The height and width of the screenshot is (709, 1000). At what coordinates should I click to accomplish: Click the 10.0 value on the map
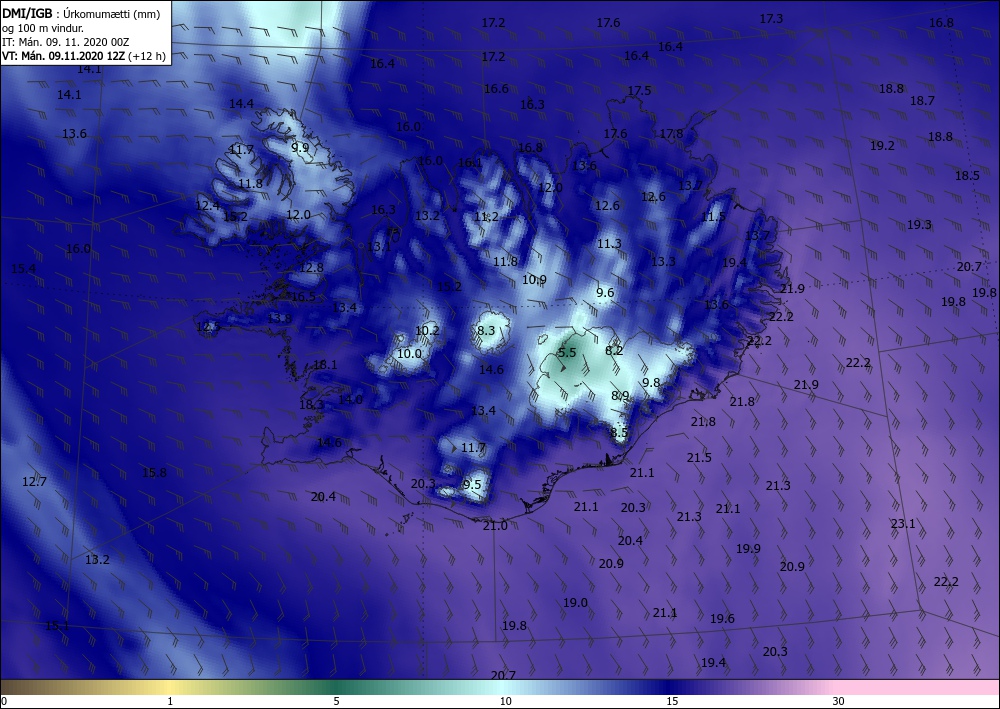tap(409, 353)
